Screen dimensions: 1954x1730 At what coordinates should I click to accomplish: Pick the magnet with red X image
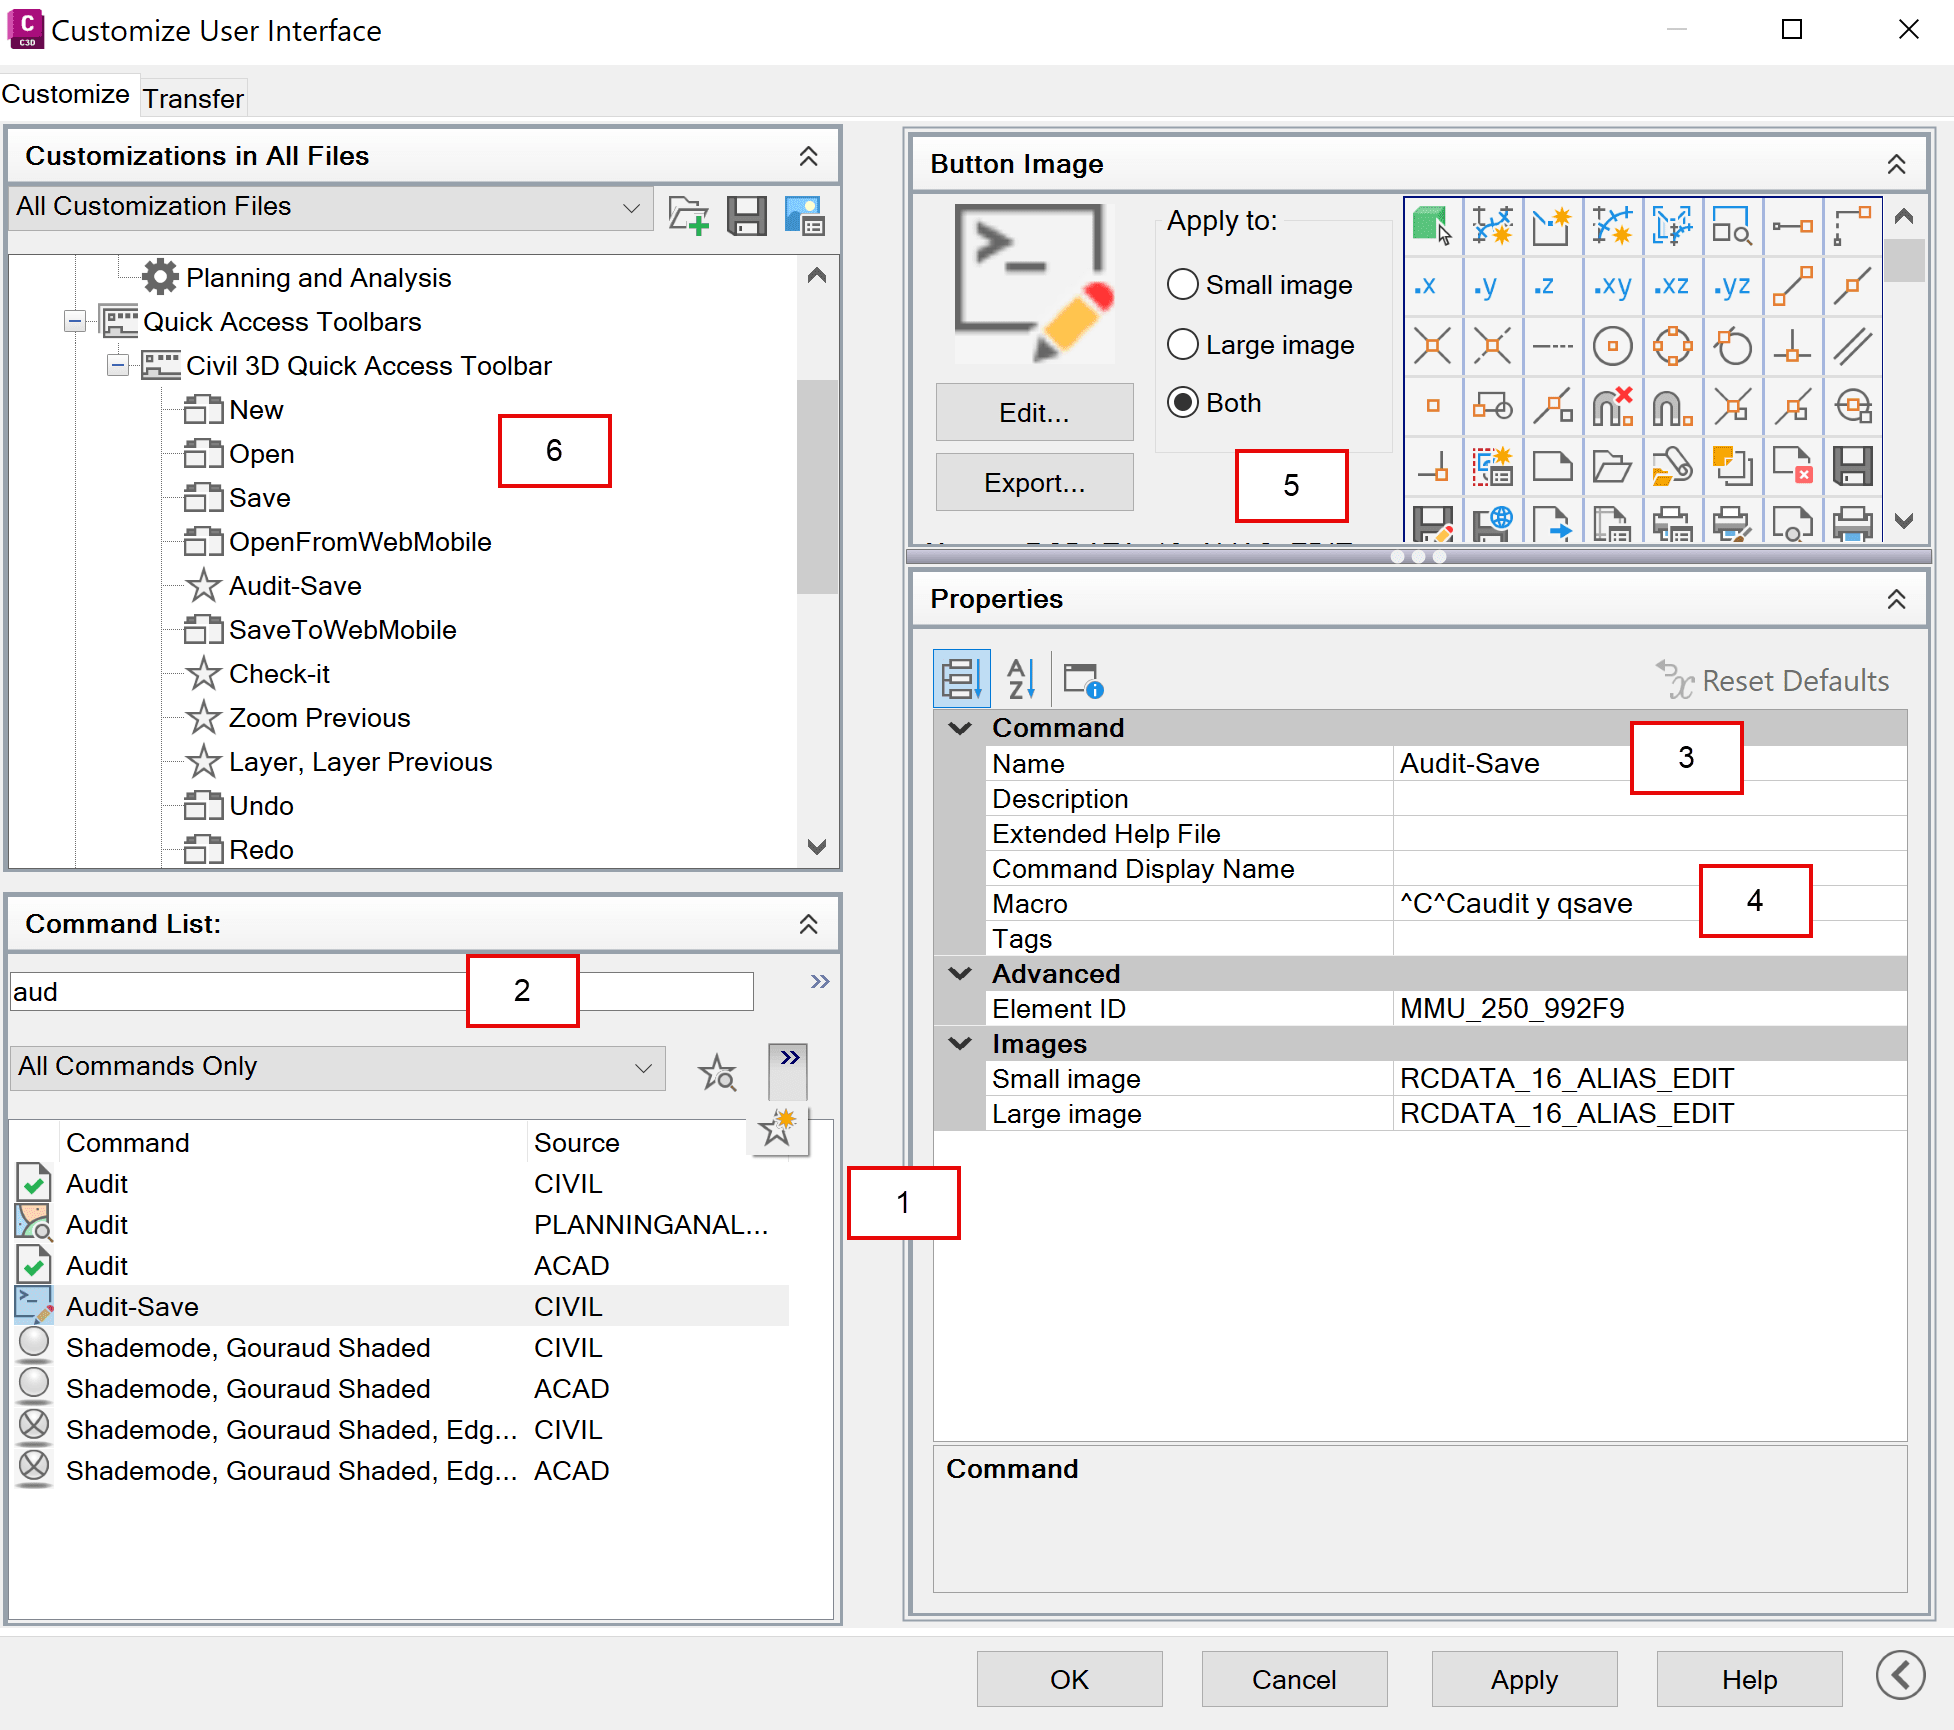(x=1612, y=406)
